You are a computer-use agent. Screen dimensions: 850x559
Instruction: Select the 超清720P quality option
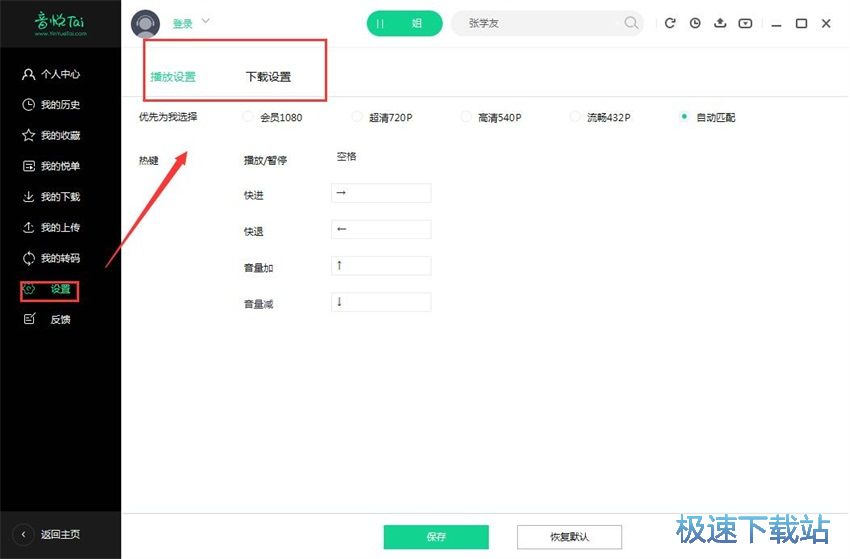pyautogui.click(x=382, y=117)
